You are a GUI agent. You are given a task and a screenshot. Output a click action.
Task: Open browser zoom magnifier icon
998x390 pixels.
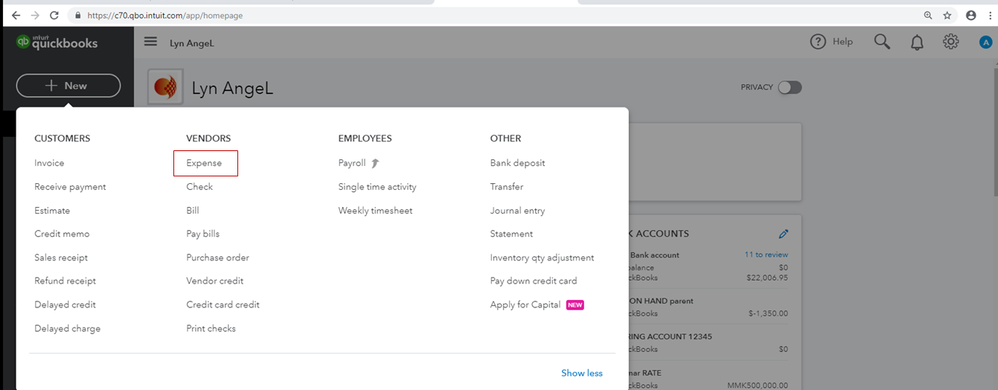point(929,15)
